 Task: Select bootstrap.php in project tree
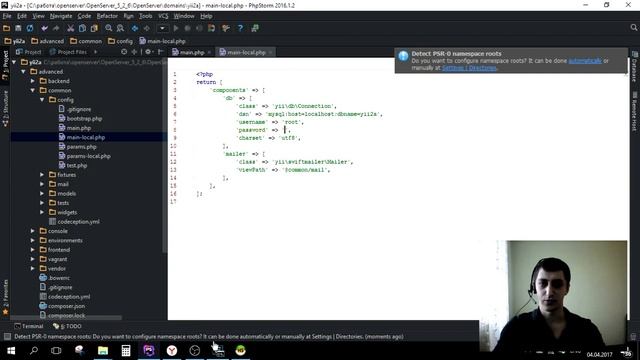[84, 118]
